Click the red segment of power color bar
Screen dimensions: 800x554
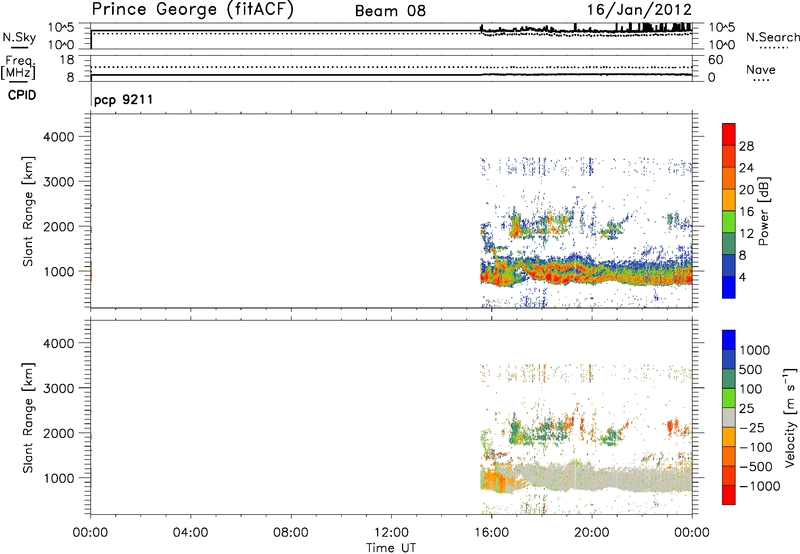coord(729,135)
